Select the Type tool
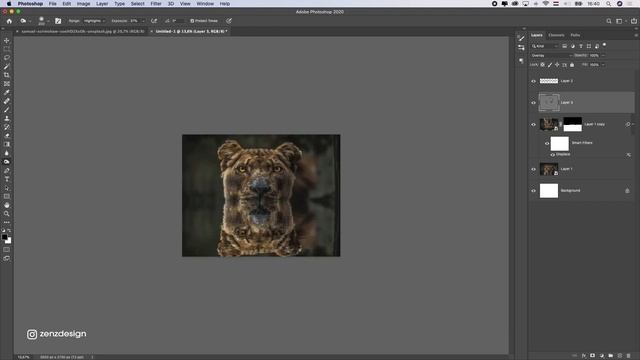The height and width of the screenshot is (360, 640). (7, 179)
